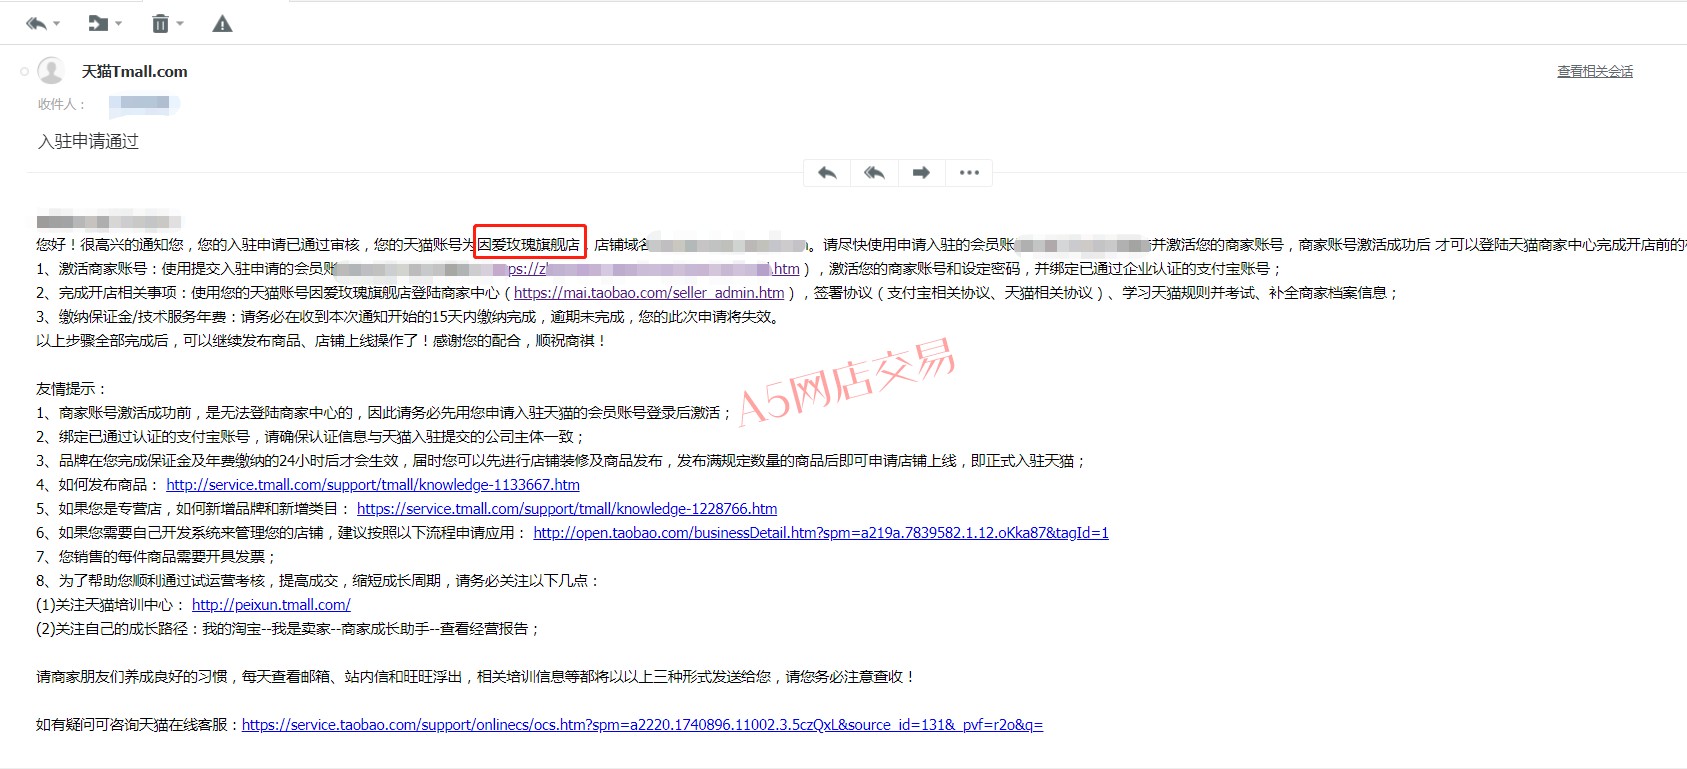Click the email subject 入驻申请通过
Viewport: 1687px width, 769px height.
pyautogui.click(x=88, y=141)
